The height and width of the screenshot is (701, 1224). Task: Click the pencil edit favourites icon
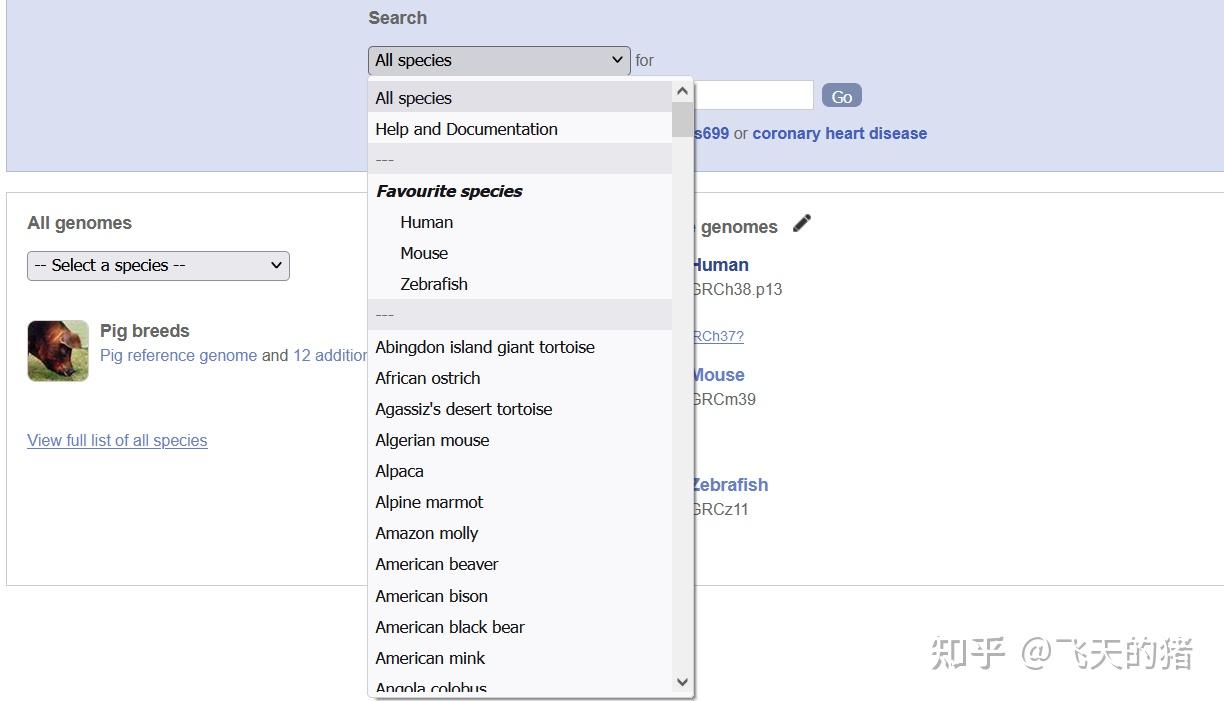click(801, 224)
